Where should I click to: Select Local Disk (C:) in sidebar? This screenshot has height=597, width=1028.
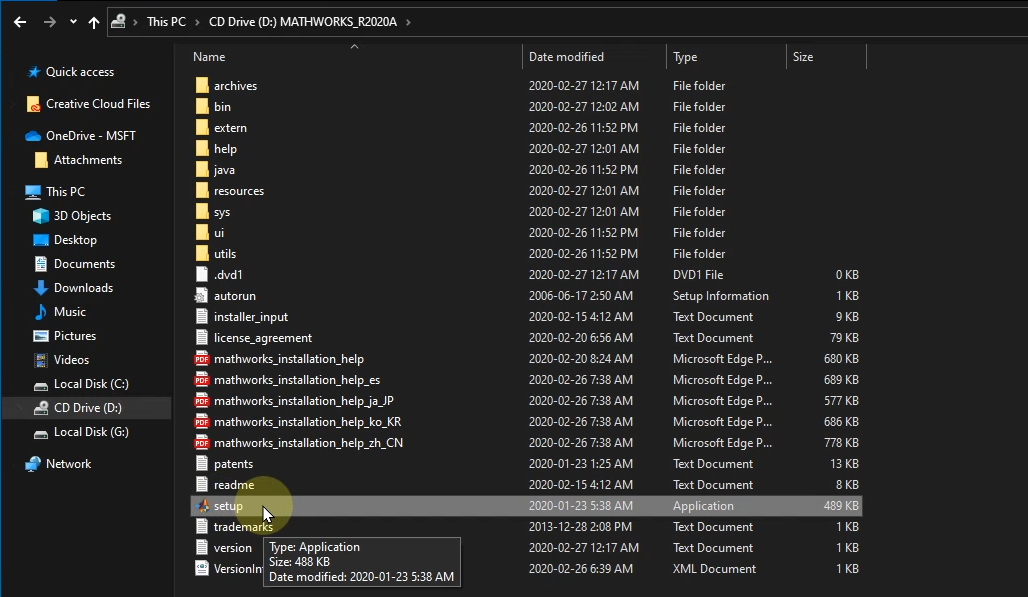tap(91, 384)
